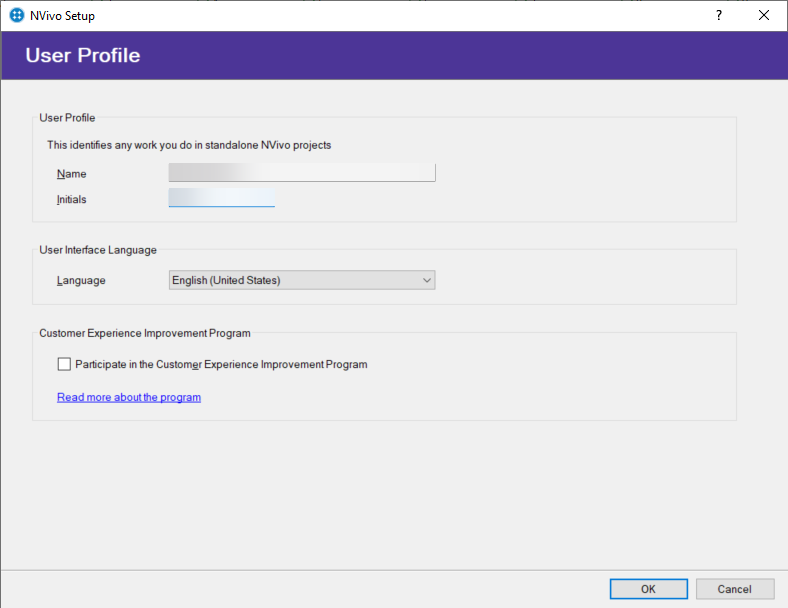Screen dimensions: 788x608
Task: Click the Name label
Action: 71,174
